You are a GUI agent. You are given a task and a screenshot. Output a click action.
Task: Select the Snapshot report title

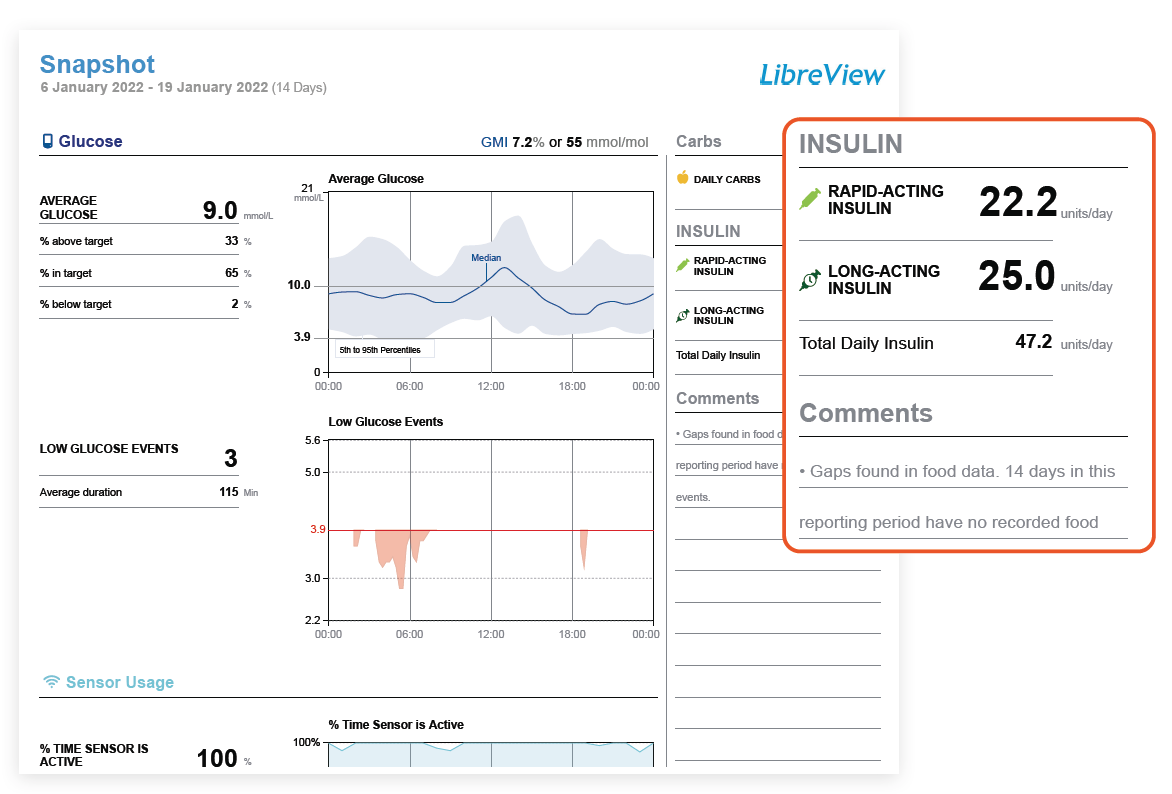(x=97, y=65)
